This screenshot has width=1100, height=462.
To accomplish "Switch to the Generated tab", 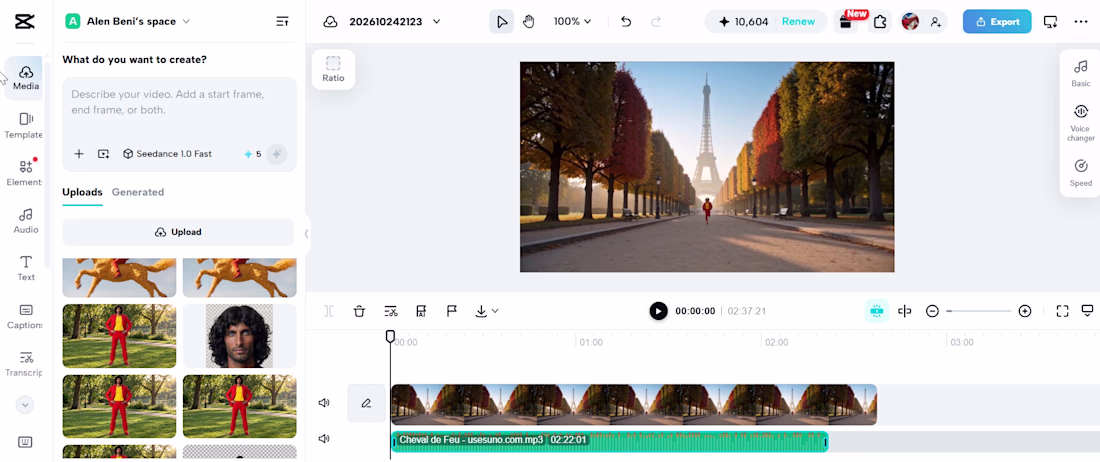I will (138, 192).
